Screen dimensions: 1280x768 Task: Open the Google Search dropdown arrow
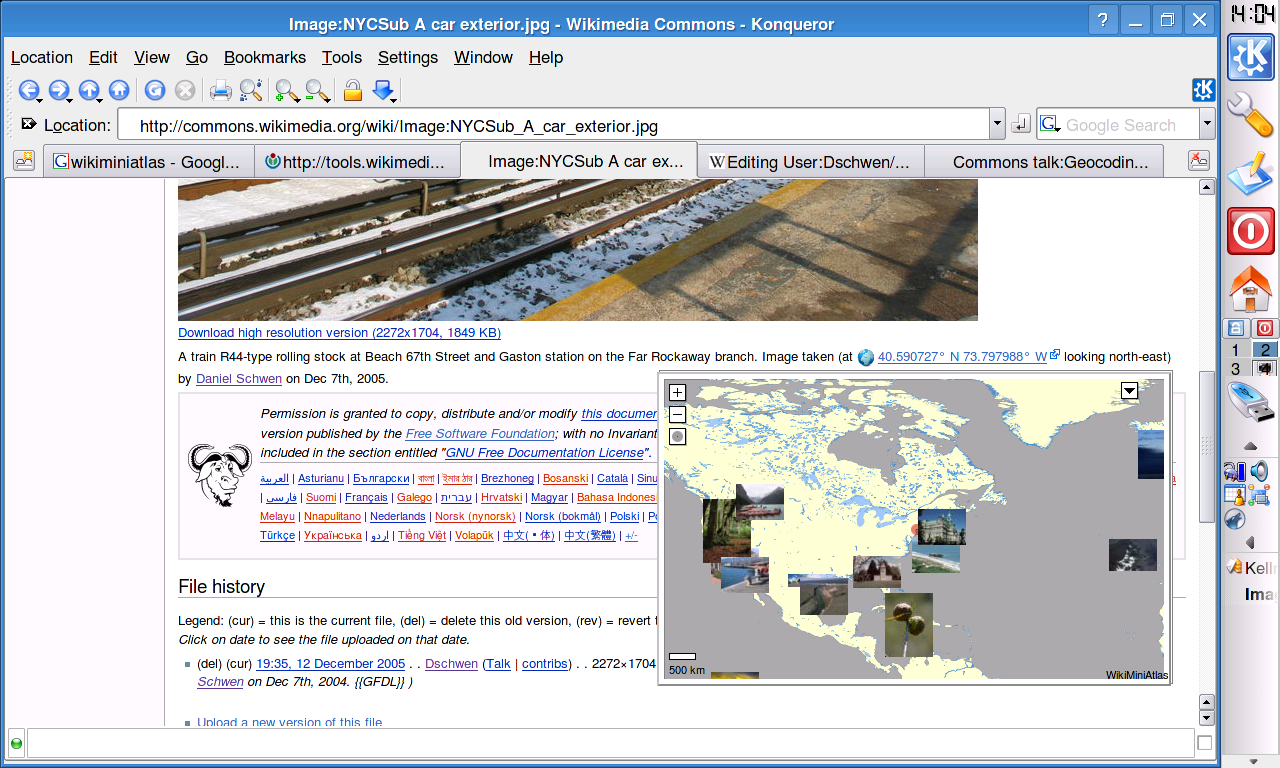click(x=1207, y=125)
